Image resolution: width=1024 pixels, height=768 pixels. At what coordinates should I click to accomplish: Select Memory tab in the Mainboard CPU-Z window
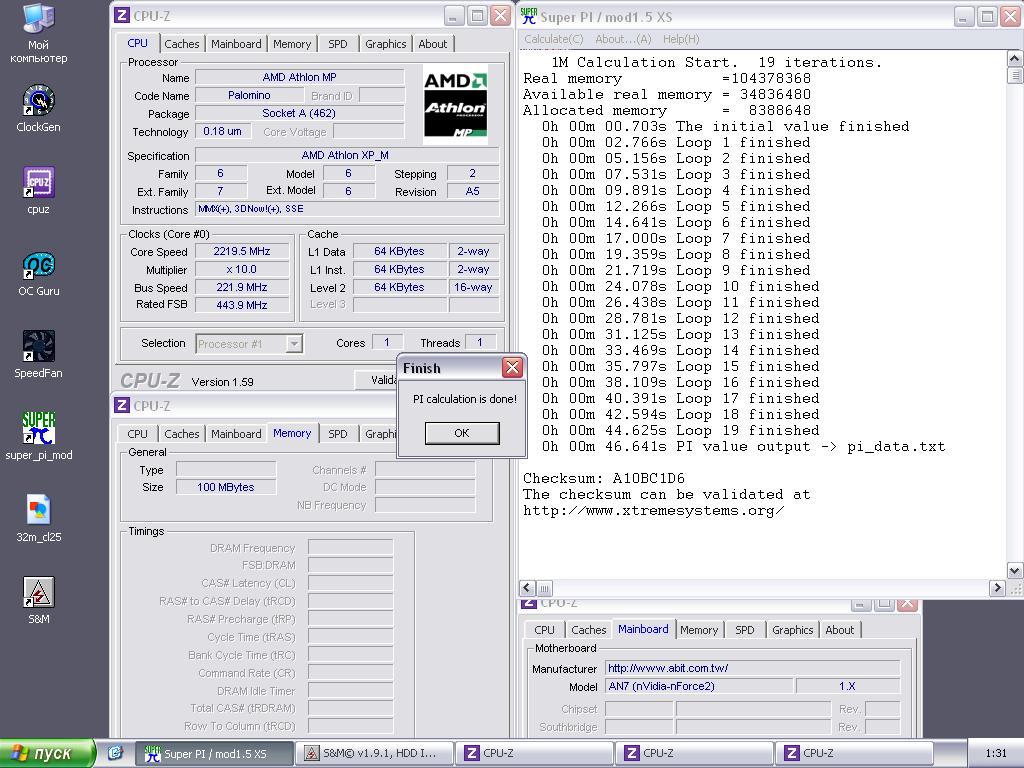click(699, 630)
